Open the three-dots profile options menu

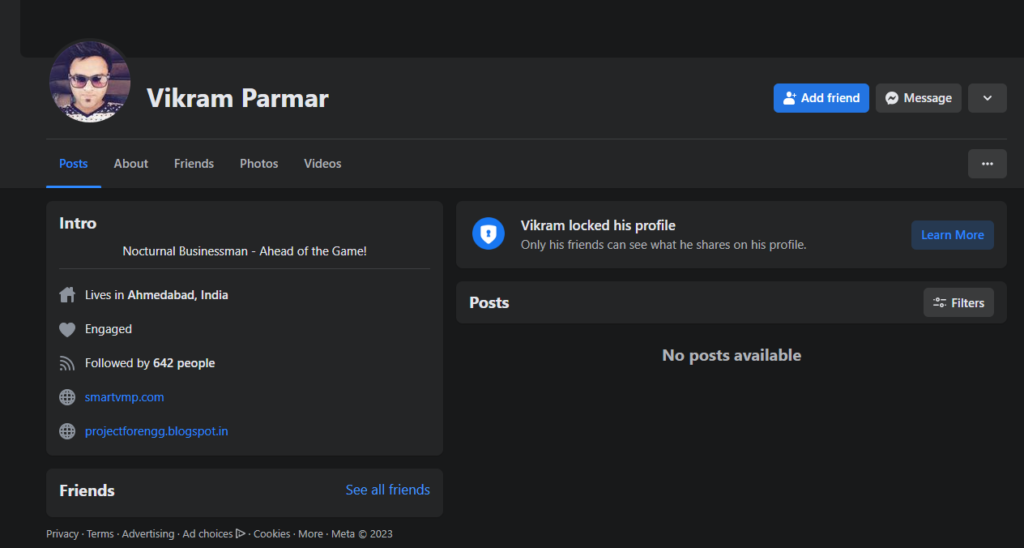click(987, 164)
